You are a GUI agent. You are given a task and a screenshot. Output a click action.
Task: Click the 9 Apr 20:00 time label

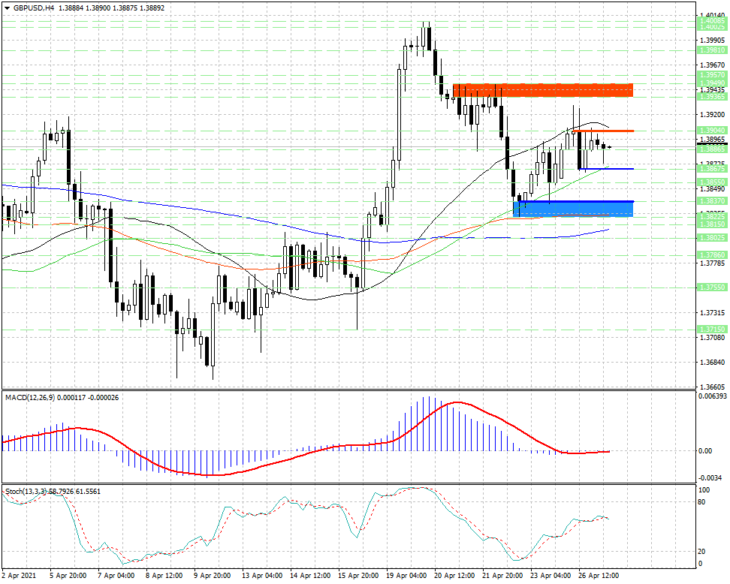coord(212,576)
